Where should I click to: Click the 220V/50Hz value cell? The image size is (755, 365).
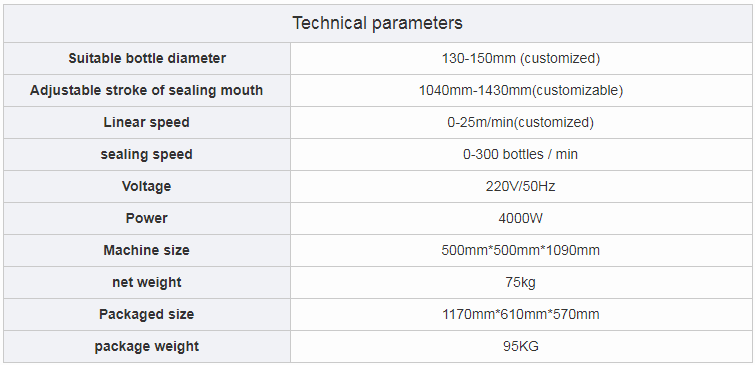521,186
